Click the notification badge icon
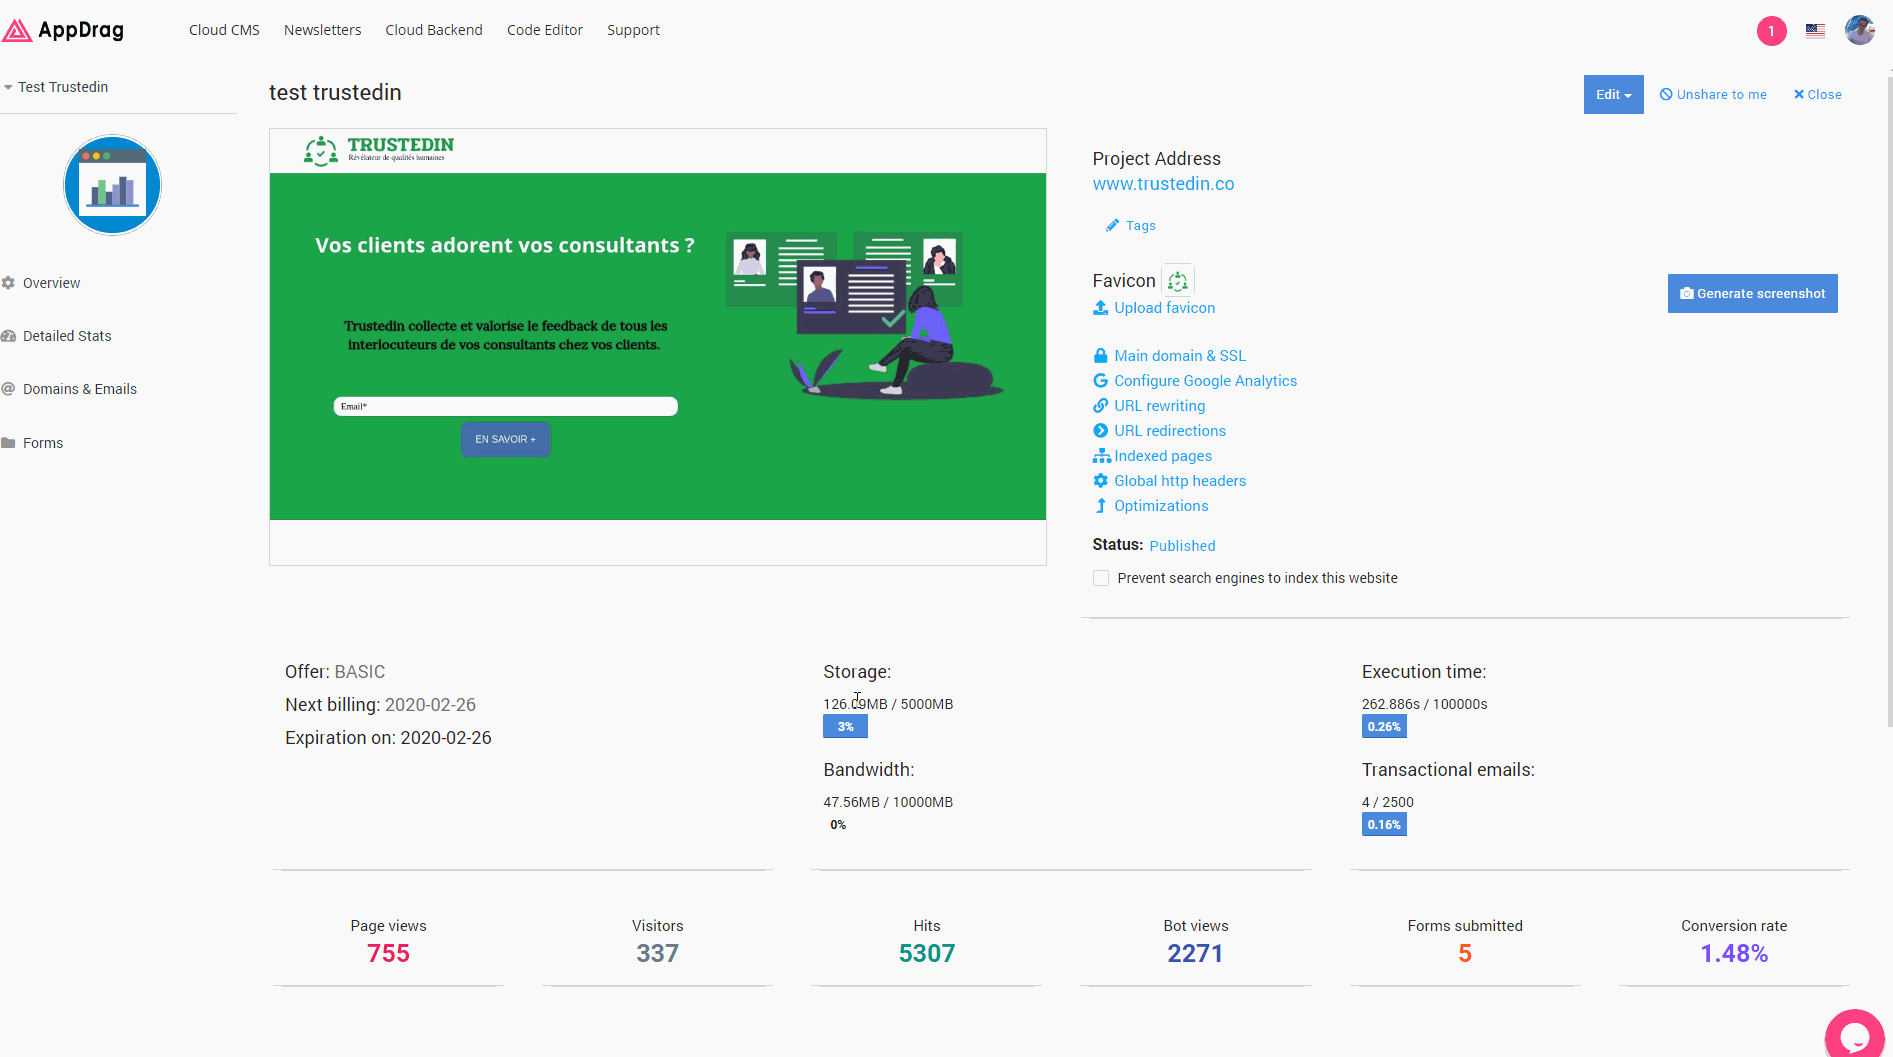This screenshot has width=1893, height=1057. point(1771,31)
